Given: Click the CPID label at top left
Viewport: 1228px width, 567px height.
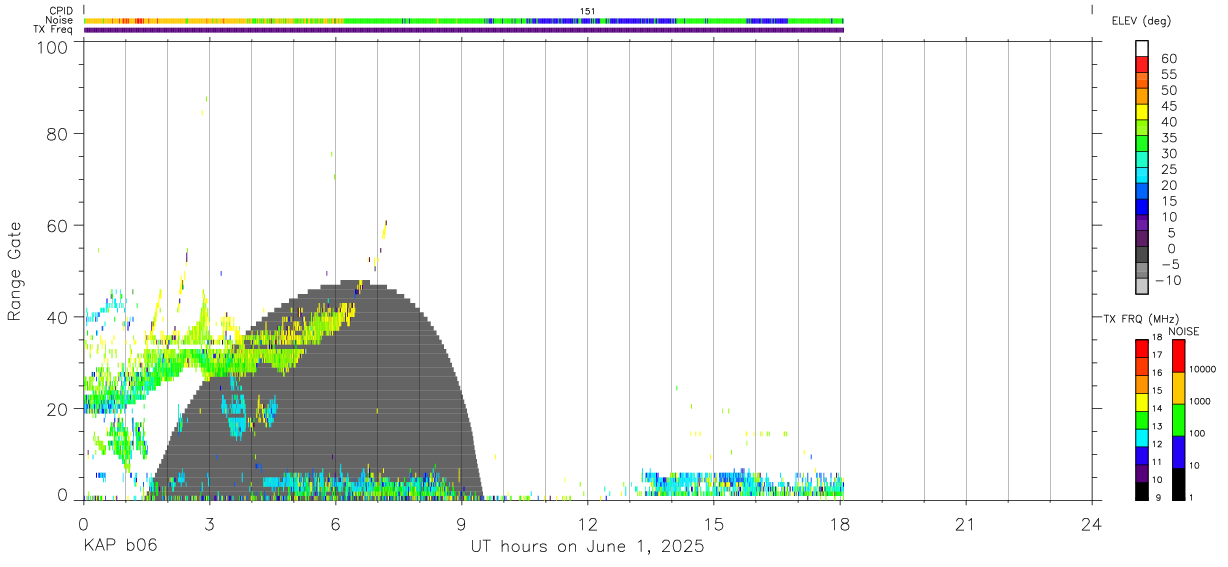Looking at the screenshot, I should [61, 10].
